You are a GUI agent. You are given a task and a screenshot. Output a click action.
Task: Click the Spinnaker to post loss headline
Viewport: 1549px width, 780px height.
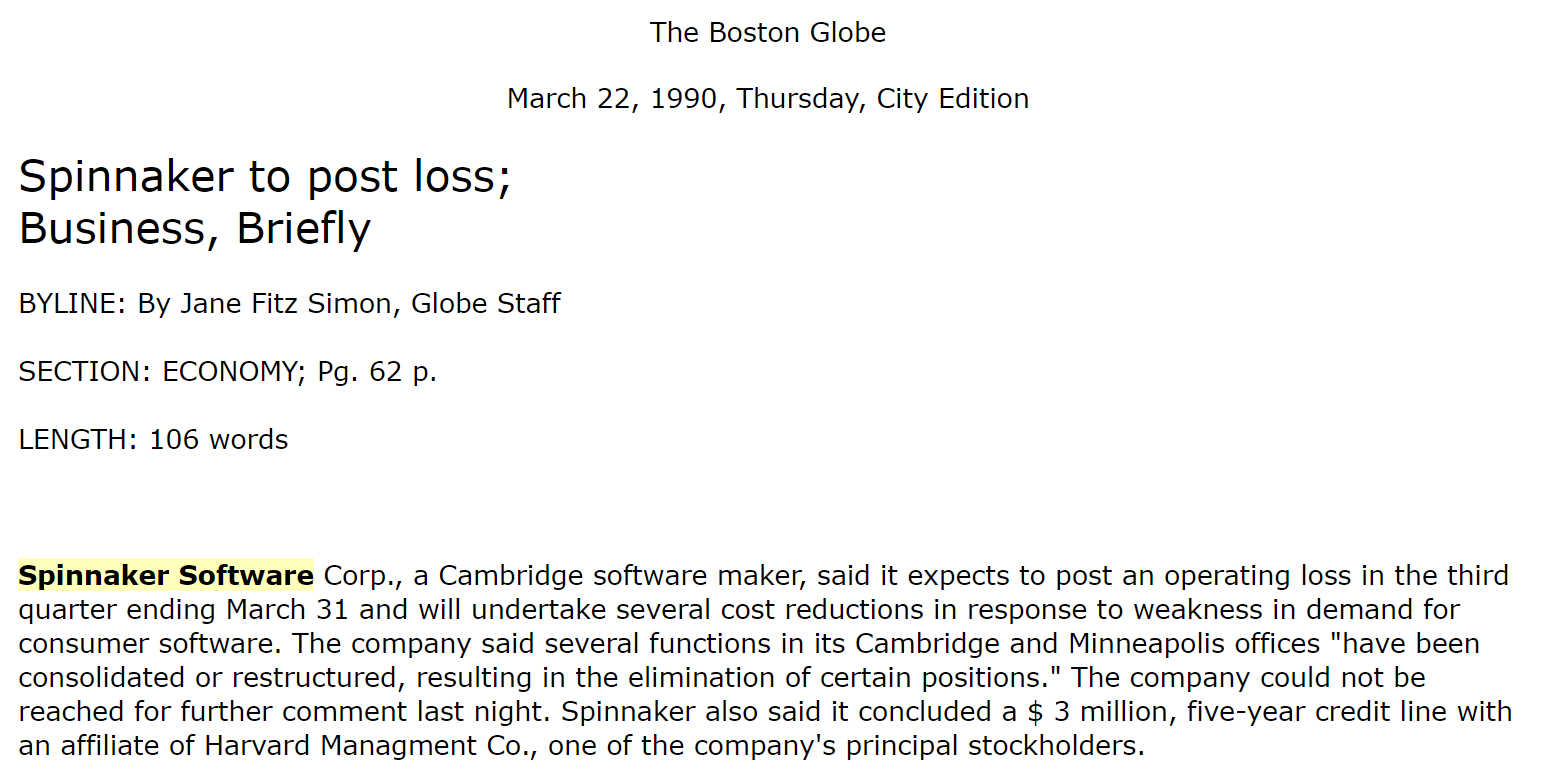[265, 177]
